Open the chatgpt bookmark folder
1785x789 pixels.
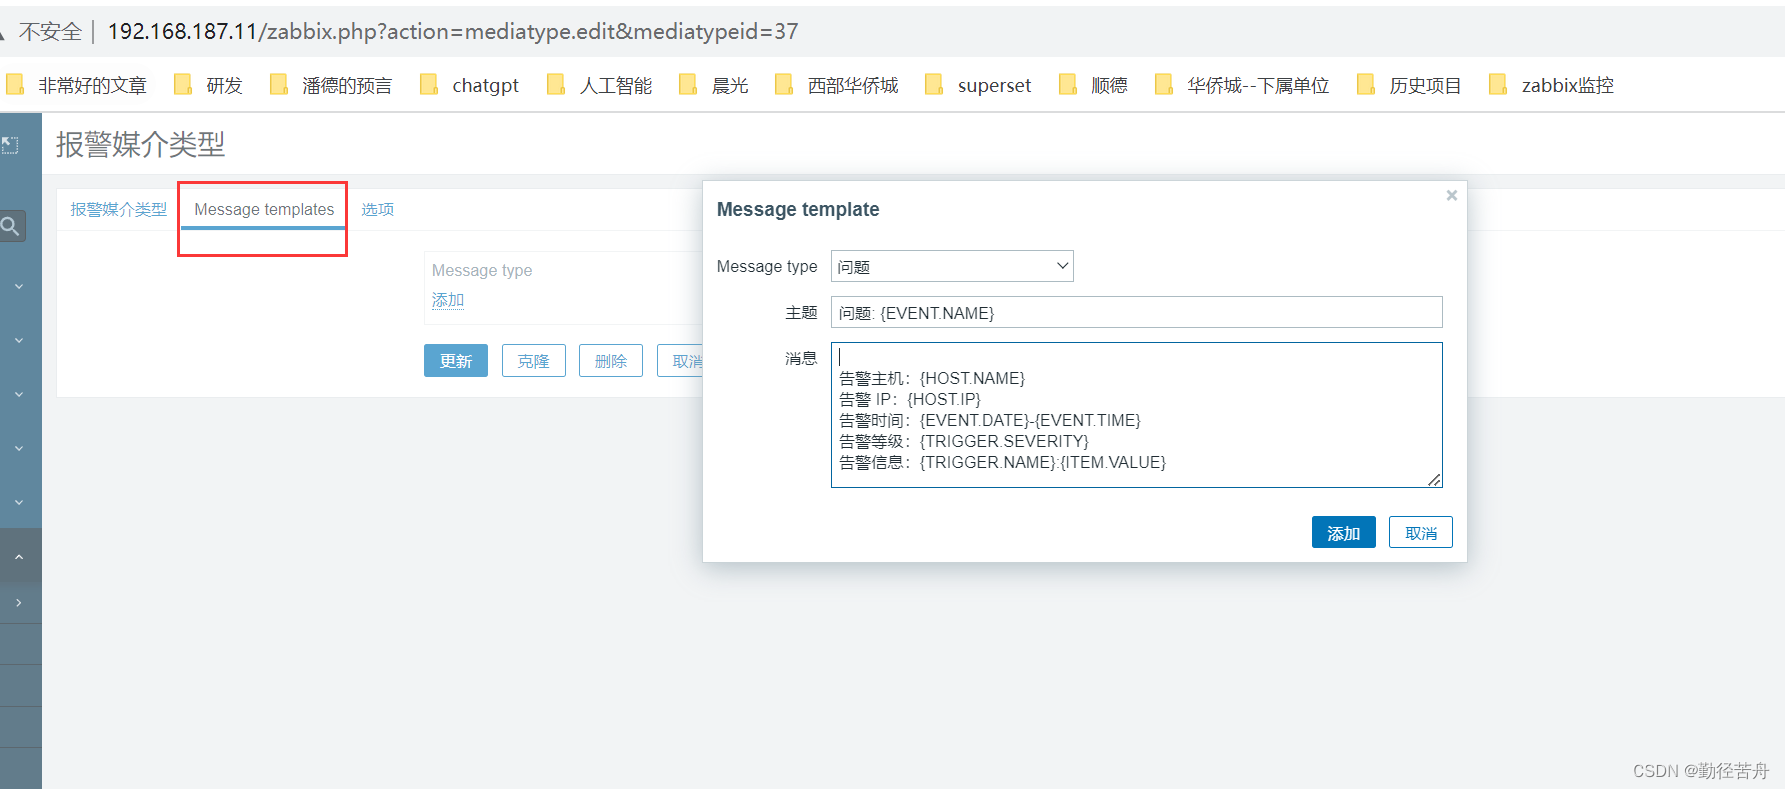[x=470, y=85]
